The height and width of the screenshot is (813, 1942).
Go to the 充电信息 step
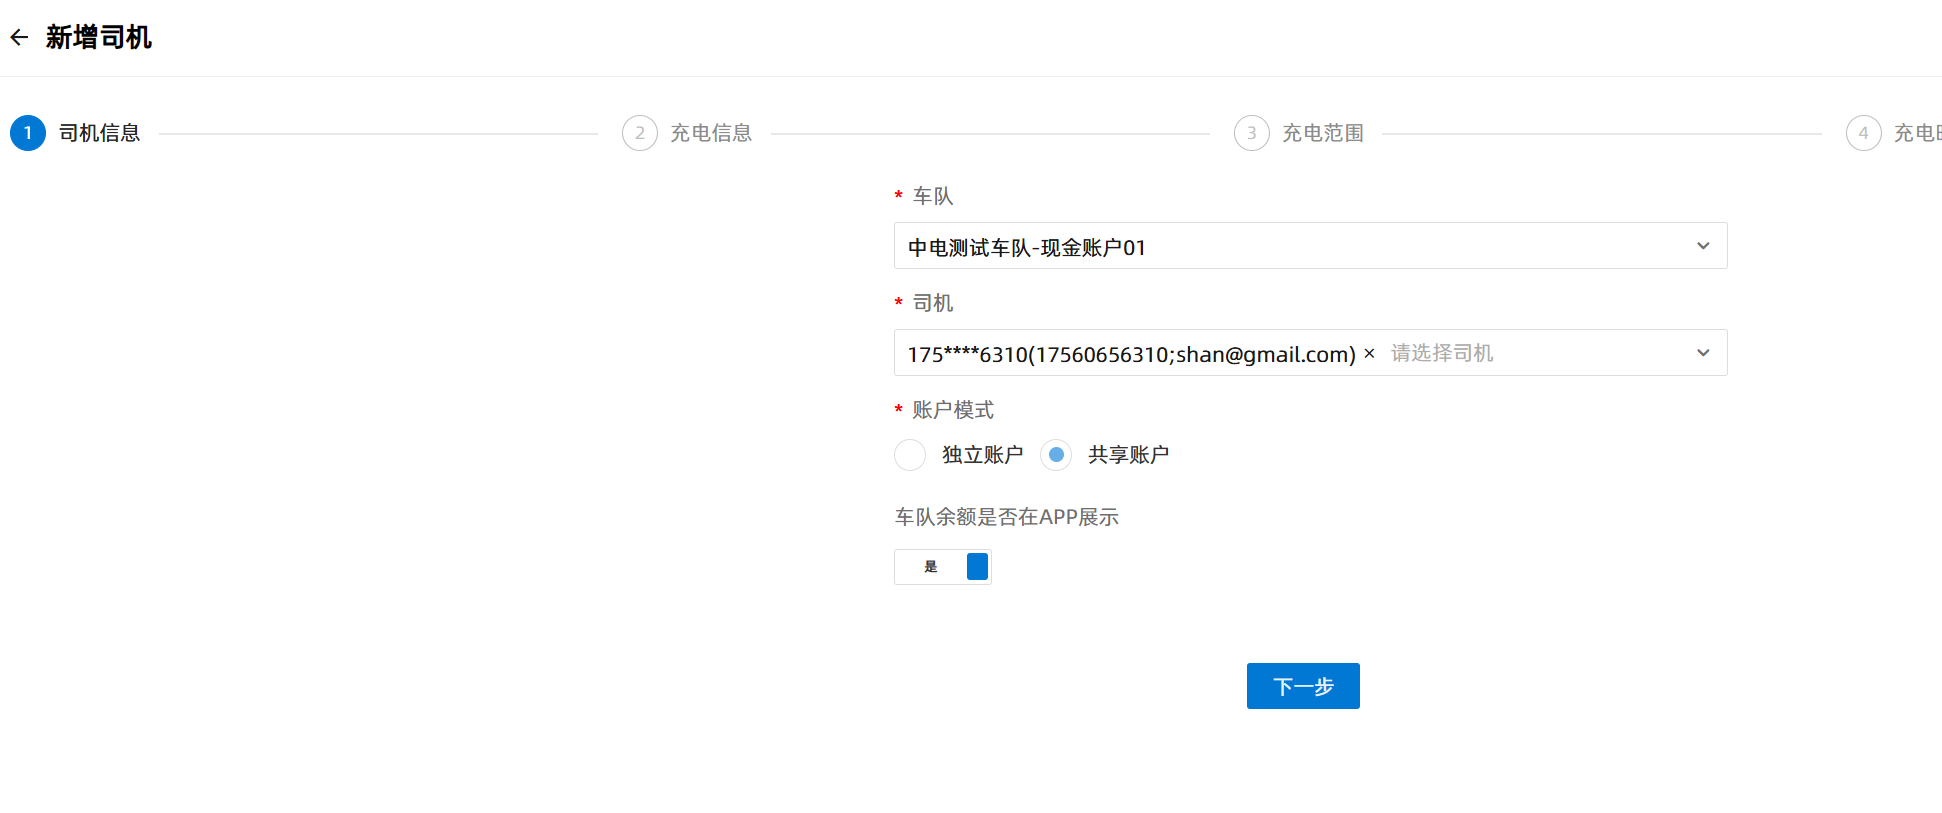pos(710,133)
